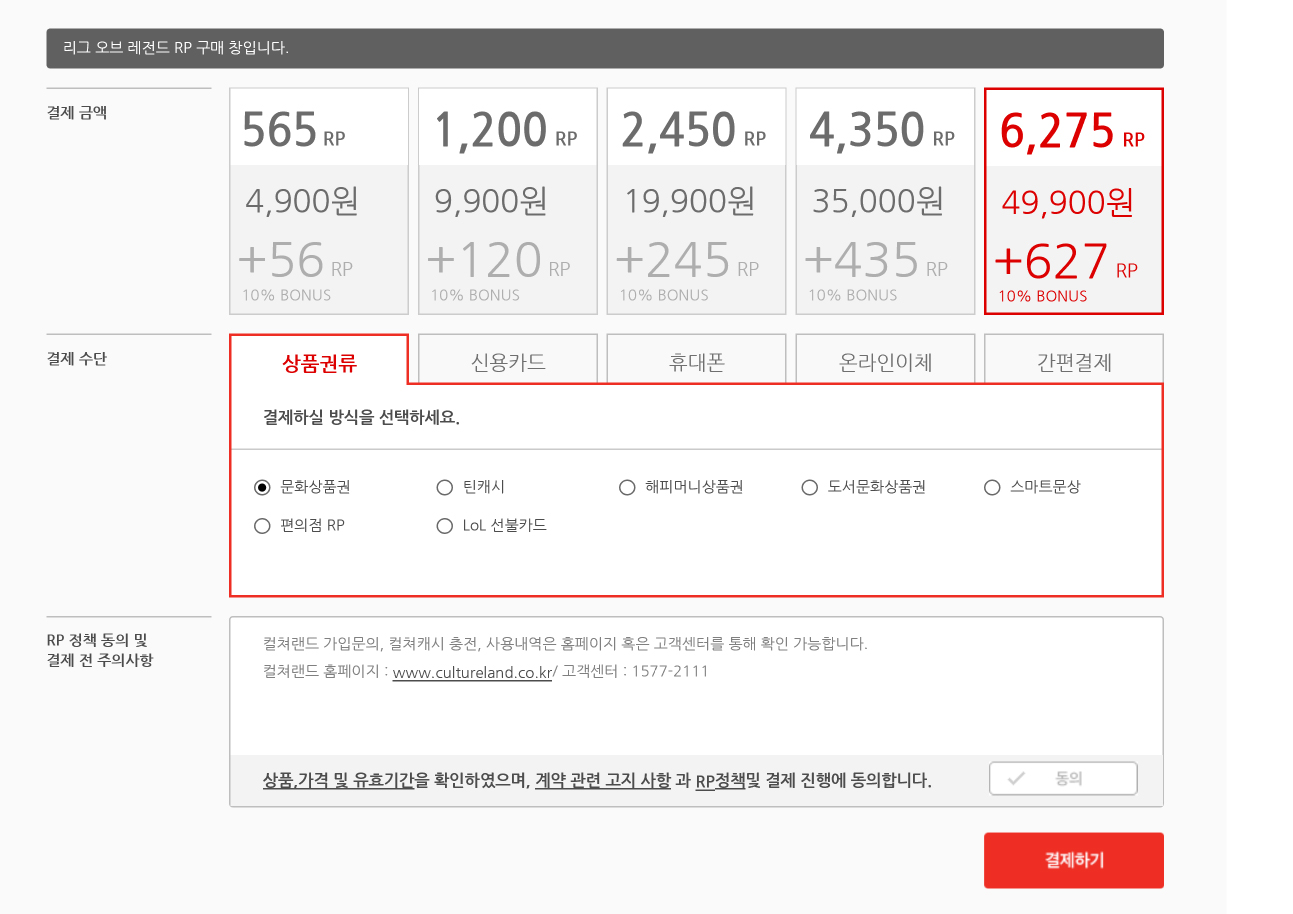Open the RP정책 policy link
Image resolution: width=1293 pixels, height=914 pixels.
pos(721,781)
